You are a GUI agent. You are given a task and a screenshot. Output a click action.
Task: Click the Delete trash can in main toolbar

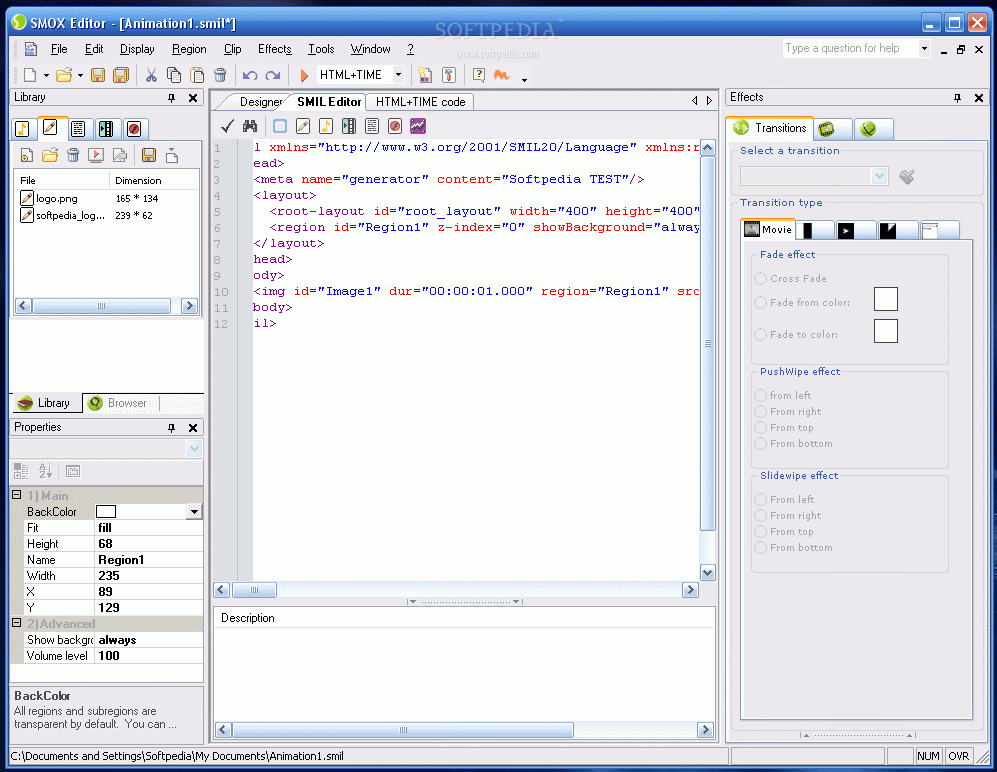[220, 75]
